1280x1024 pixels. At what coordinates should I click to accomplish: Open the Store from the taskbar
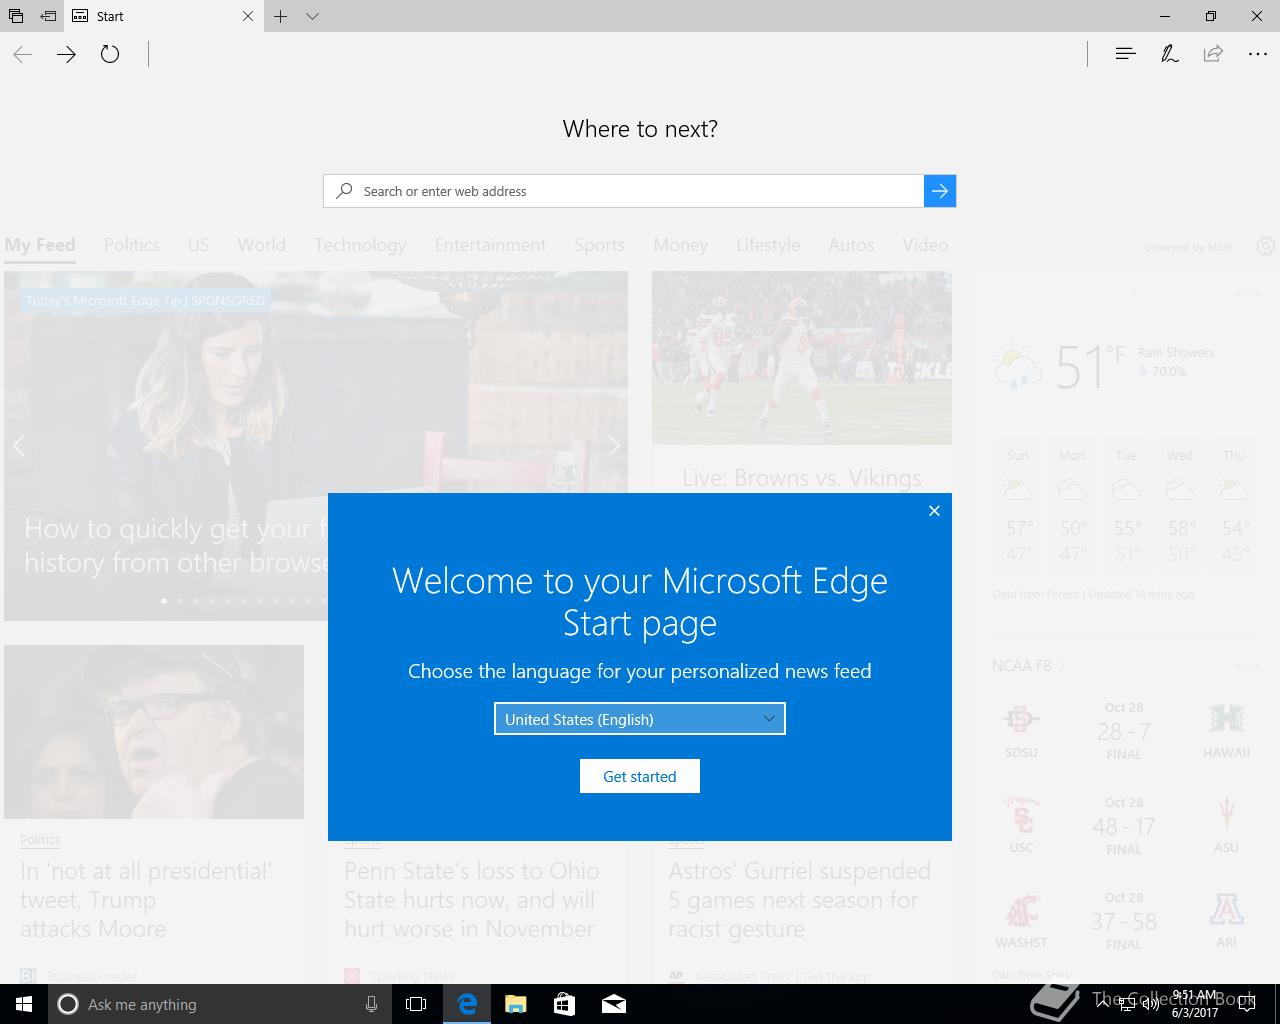pyautogui.click(x=564, y=1004)
